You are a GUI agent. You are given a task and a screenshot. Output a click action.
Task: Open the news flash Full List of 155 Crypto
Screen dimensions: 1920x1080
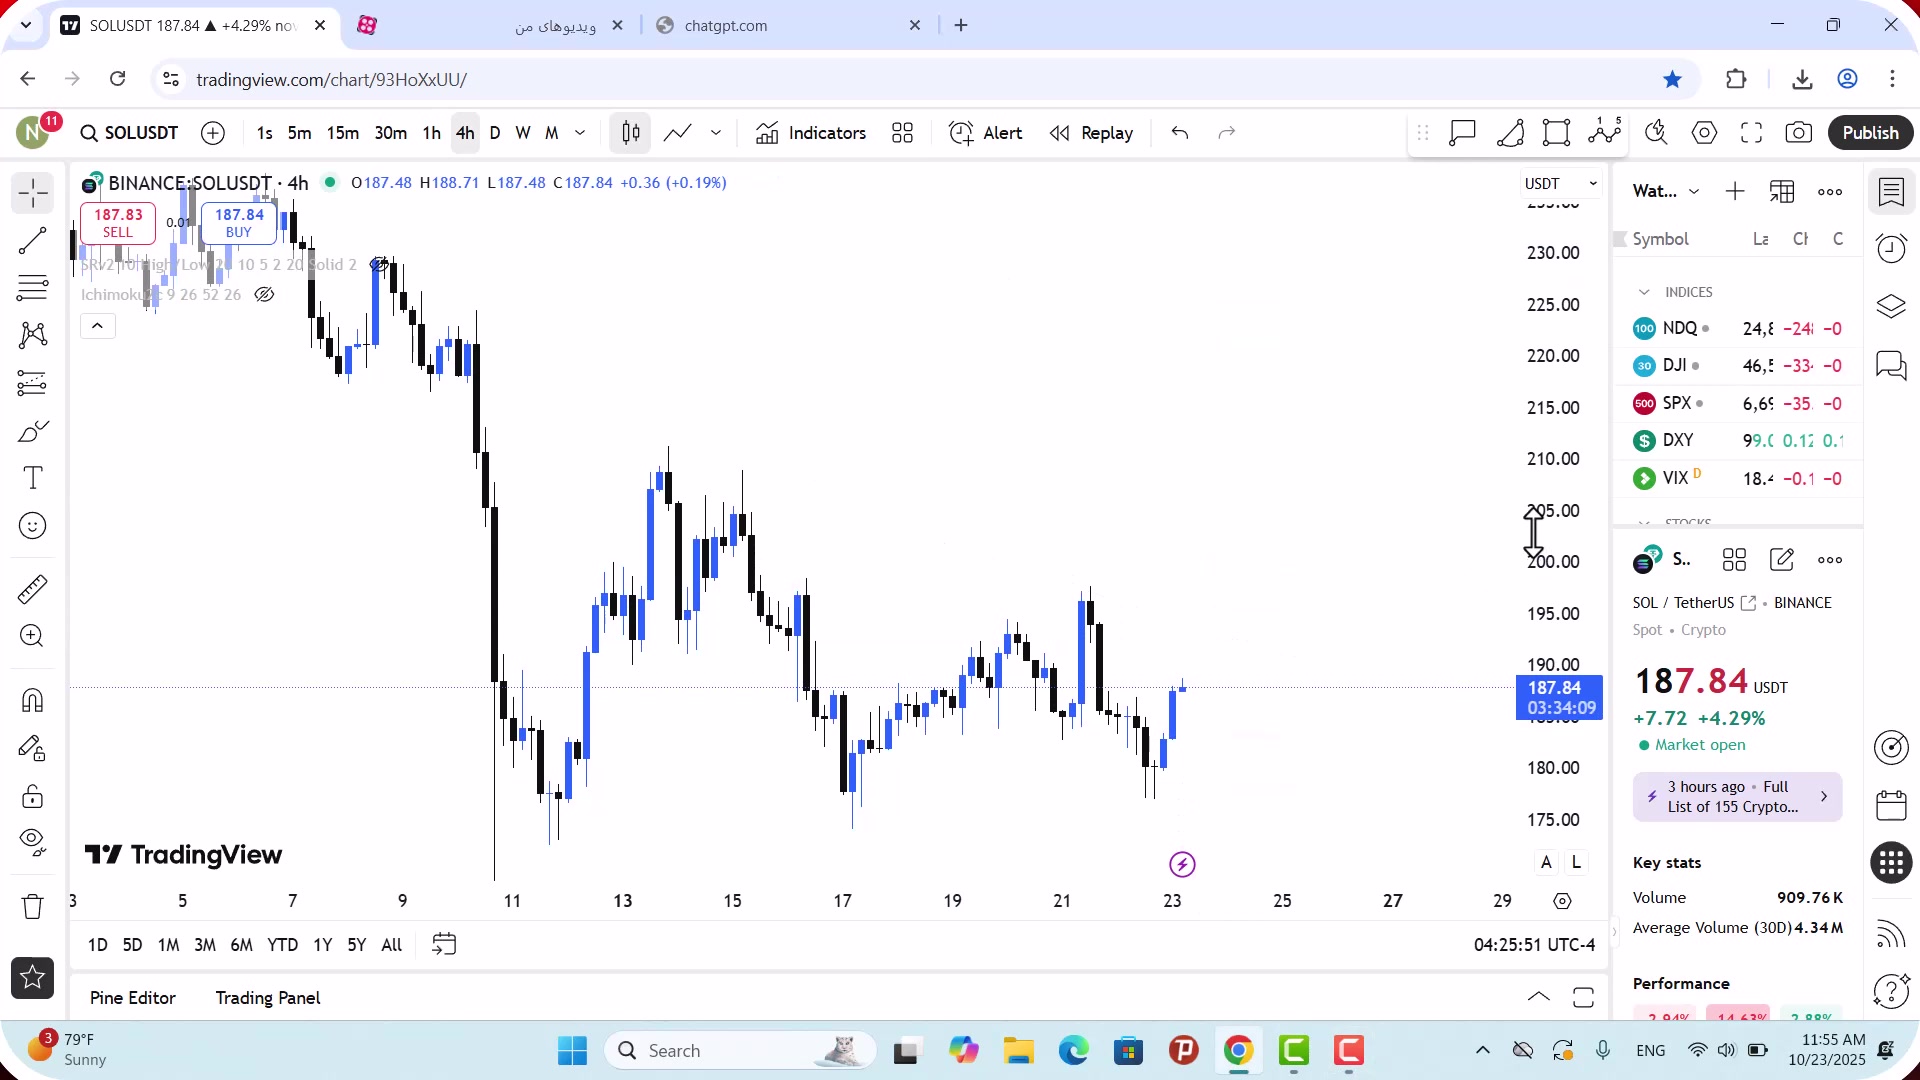(x=1737, y=797)
